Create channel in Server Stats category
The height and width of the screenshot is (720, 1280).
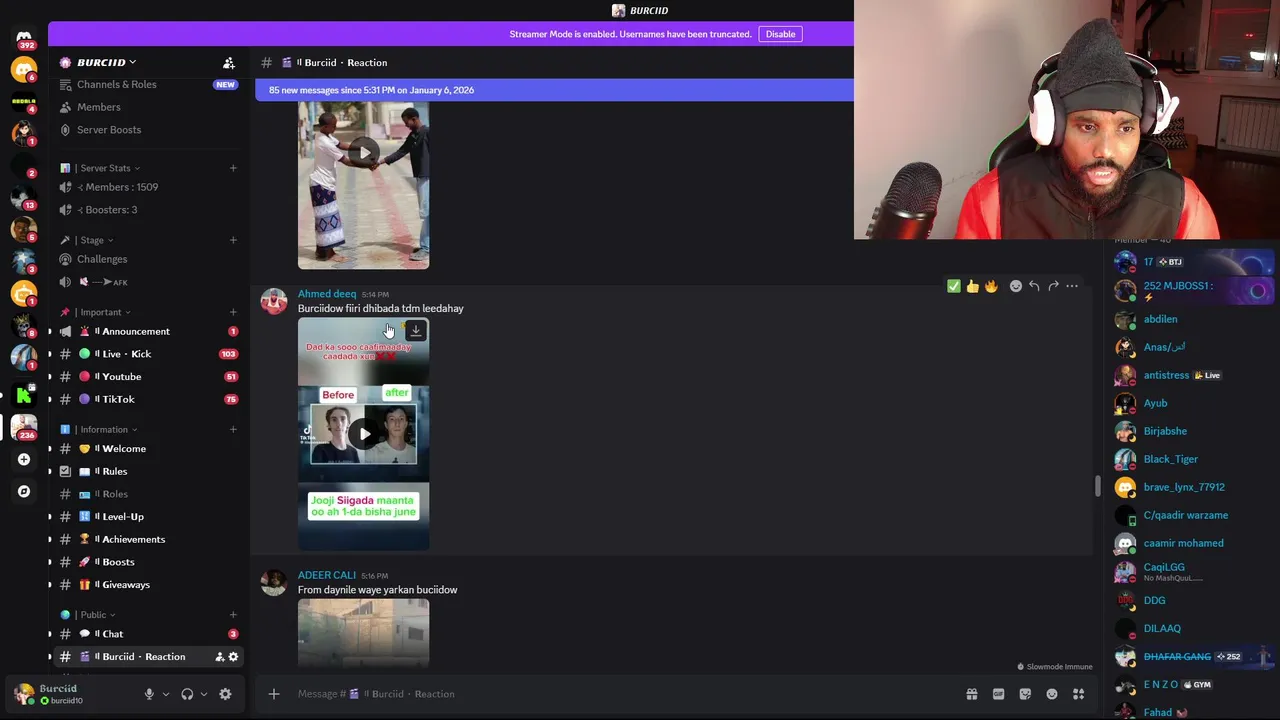coord(233,168)
